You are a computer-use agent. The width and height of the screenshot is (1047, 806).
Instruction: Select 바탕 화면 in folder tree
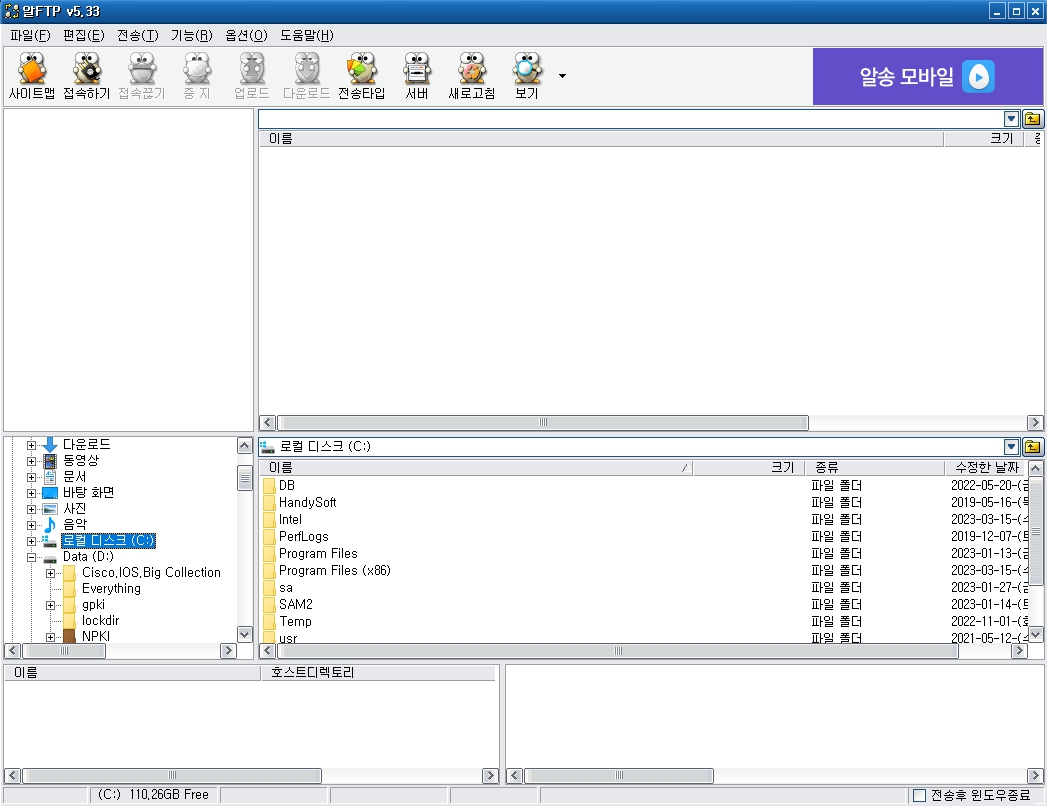coord(89,492)
